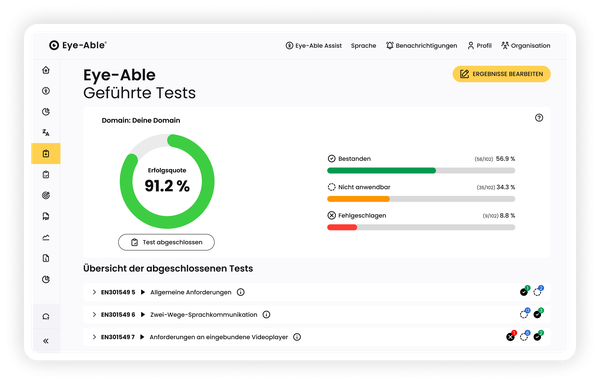Click the passed checkmark badge in the EN301549 7 row
600x383 pixels.
click(538, 336)
